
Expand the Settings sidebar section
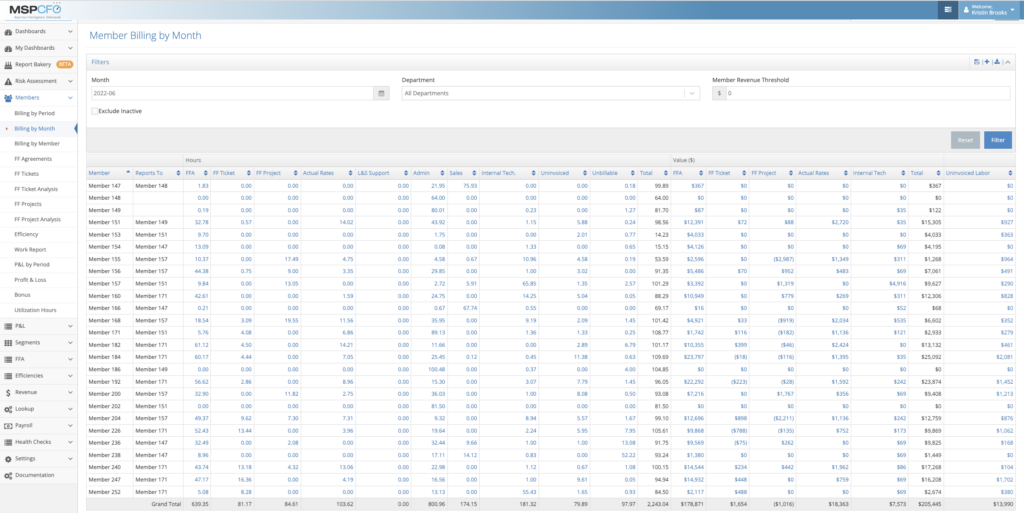coord(38,459)
